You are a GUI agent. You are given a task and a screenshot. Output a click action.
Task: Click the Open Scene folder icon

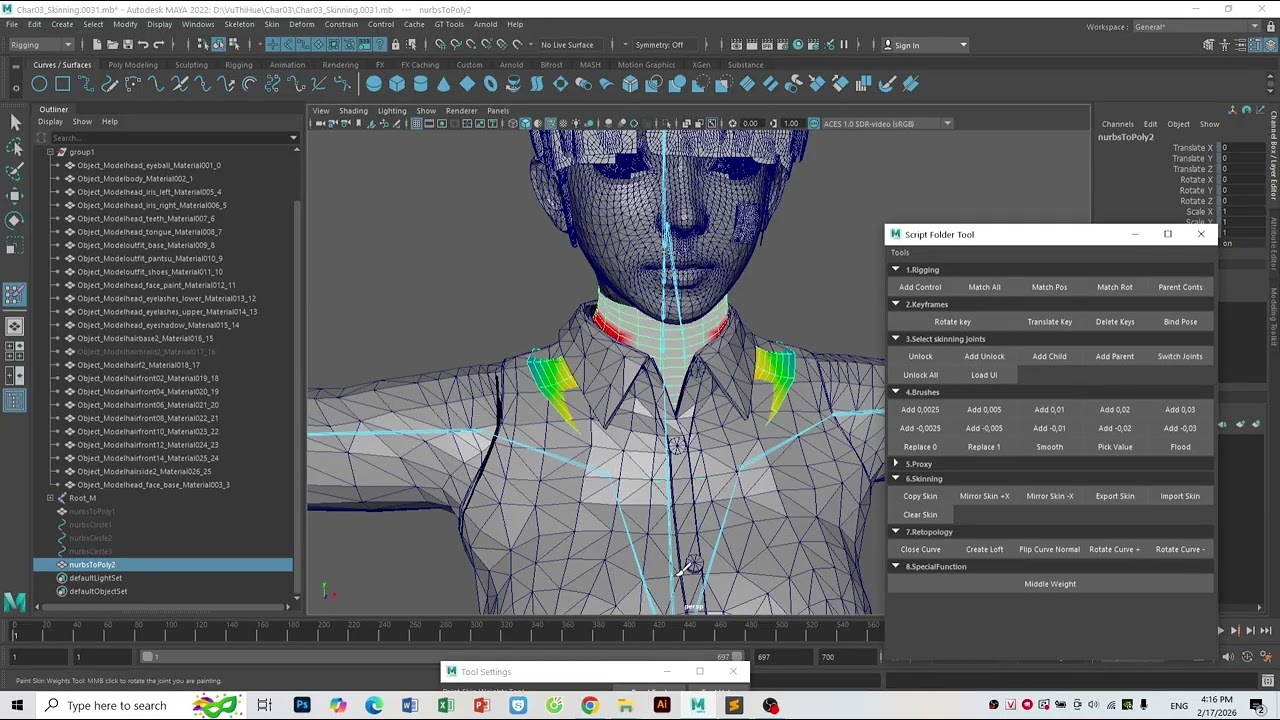click(112, 44)
